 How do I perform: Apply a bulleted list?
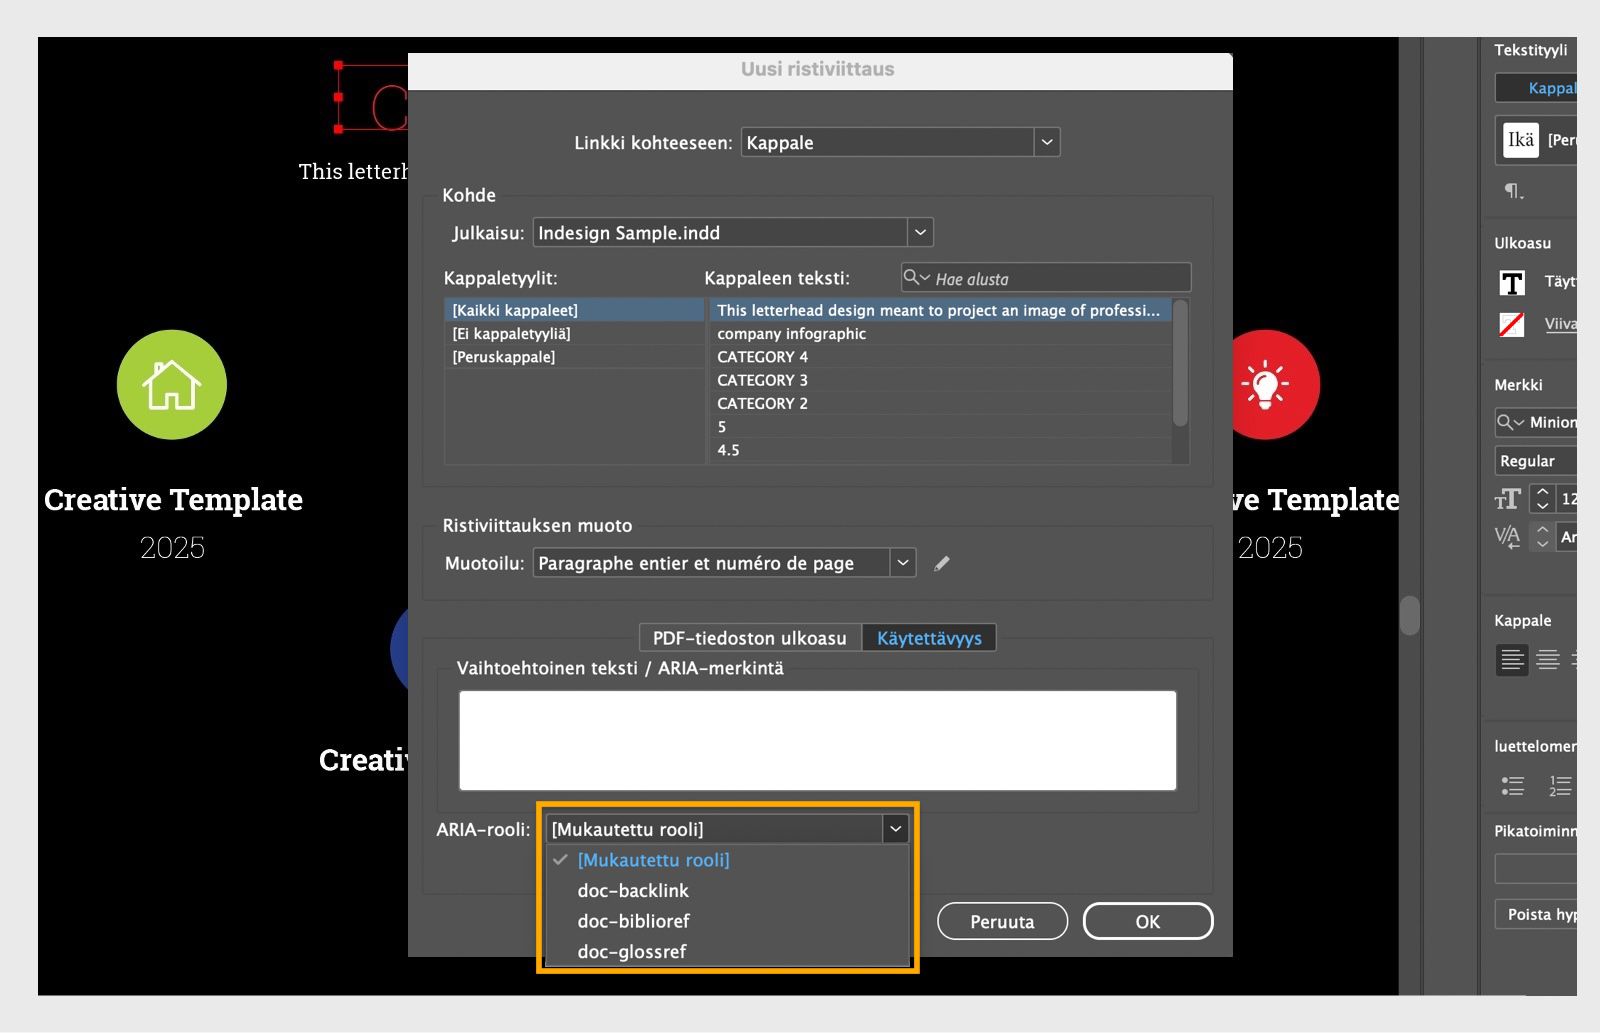(x=1512, y=787)
